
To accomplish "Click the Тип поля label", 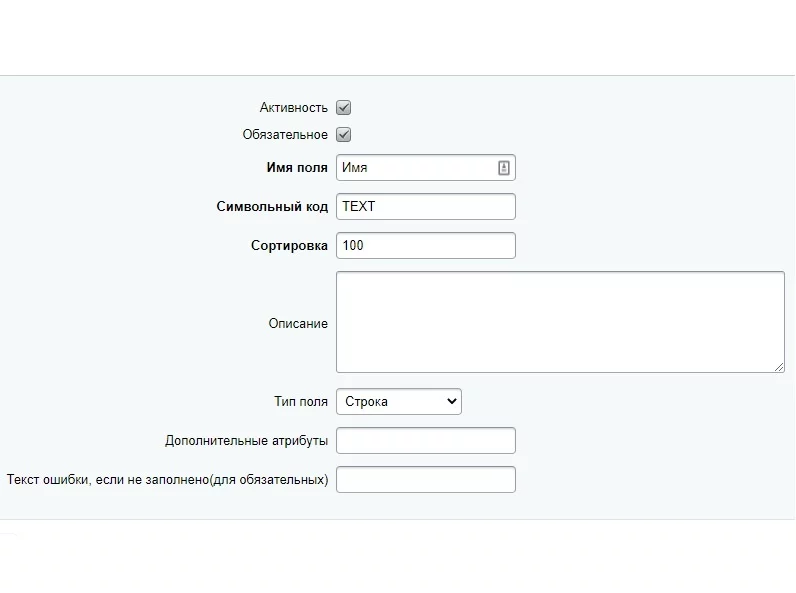I will pyautogui.click(x=300, y=402).
